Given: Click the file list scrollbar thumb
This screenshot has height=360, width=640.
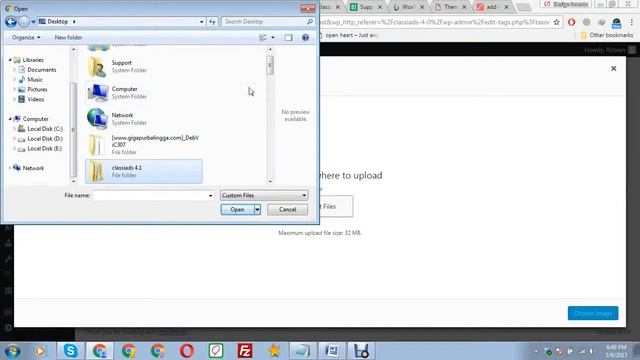Looking at the screenshot, I should click(270, 65).
